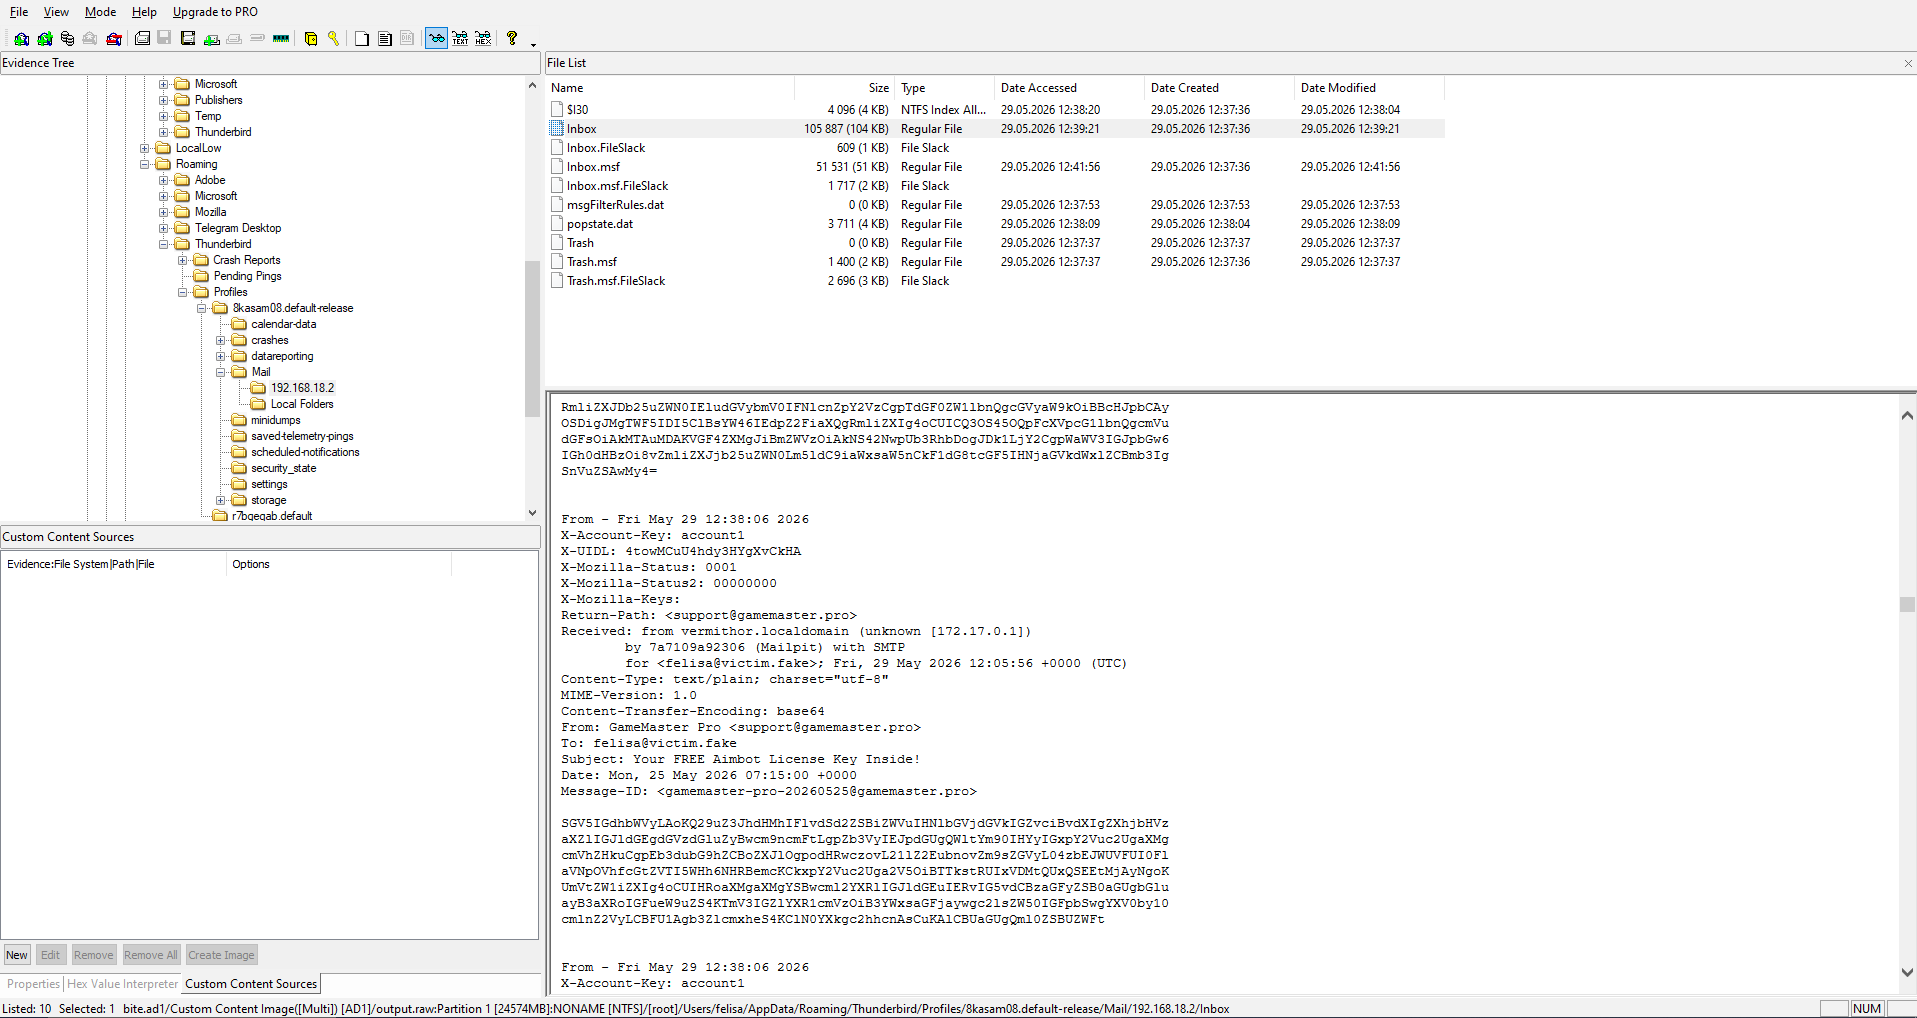Expand the LocalLow folder node

click(145, 148)
